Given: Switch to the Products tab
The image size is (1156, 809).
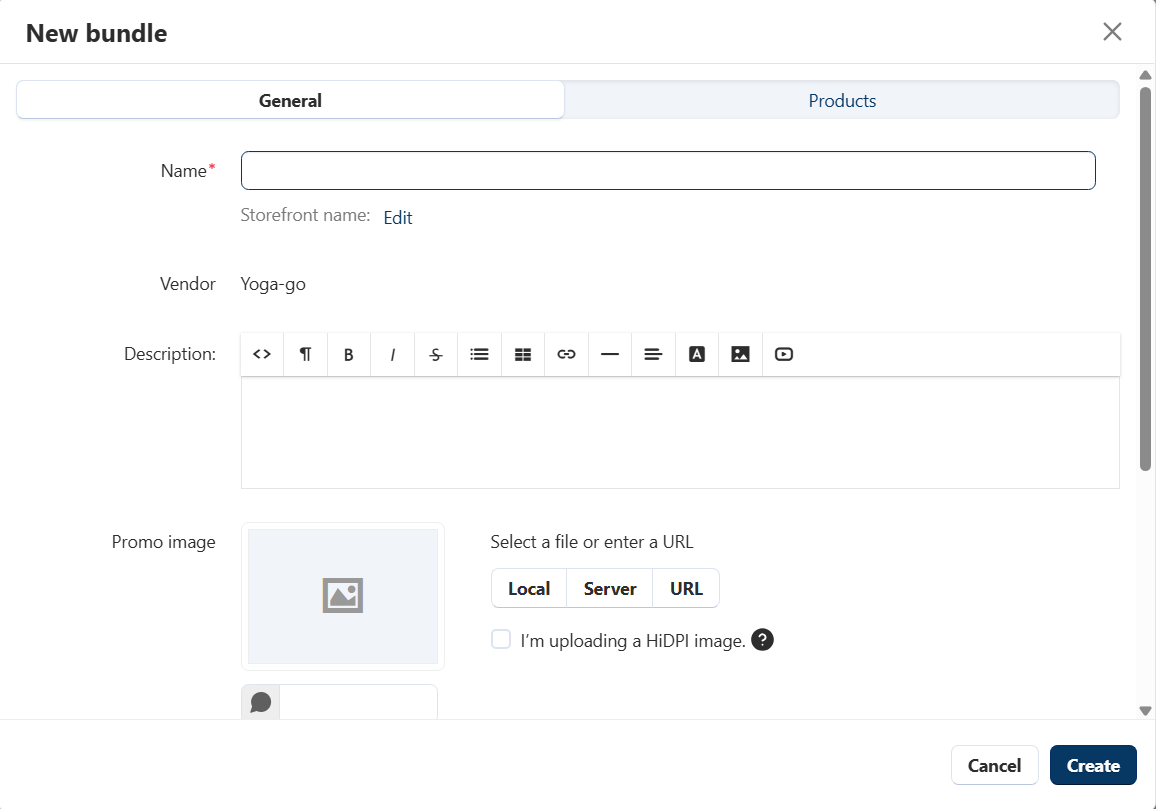Looking at the screenshot, I should 842,100.
